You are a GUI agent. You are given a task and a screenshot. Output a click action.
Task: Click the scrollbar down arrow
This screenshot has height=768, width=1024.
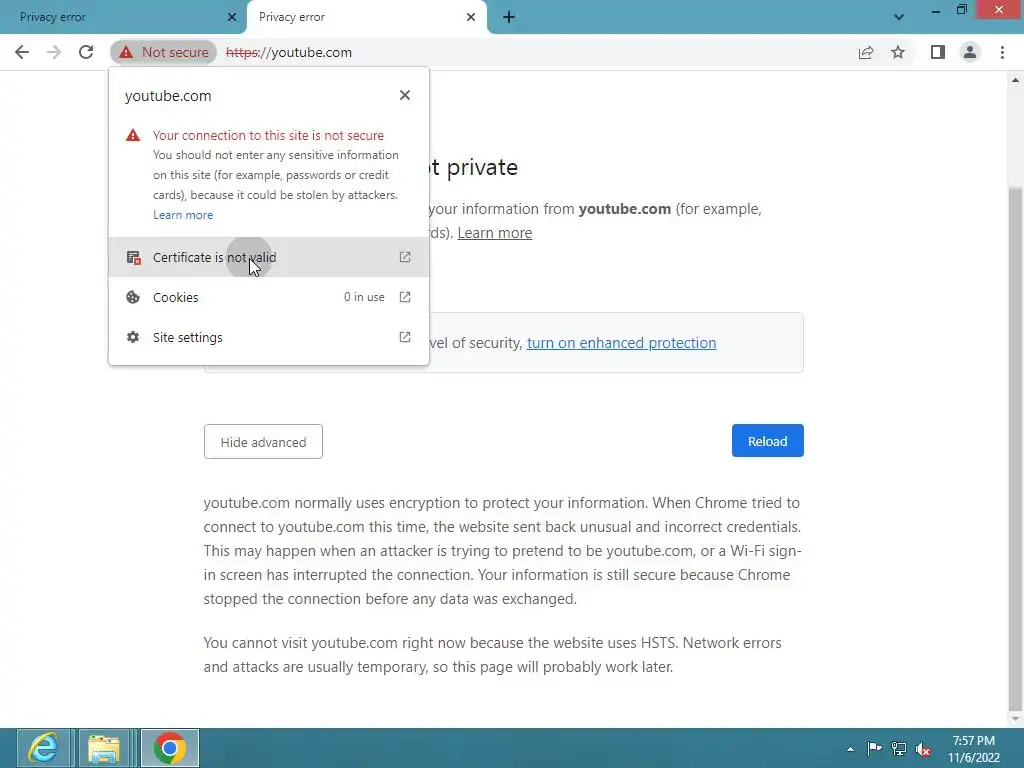1015,719
